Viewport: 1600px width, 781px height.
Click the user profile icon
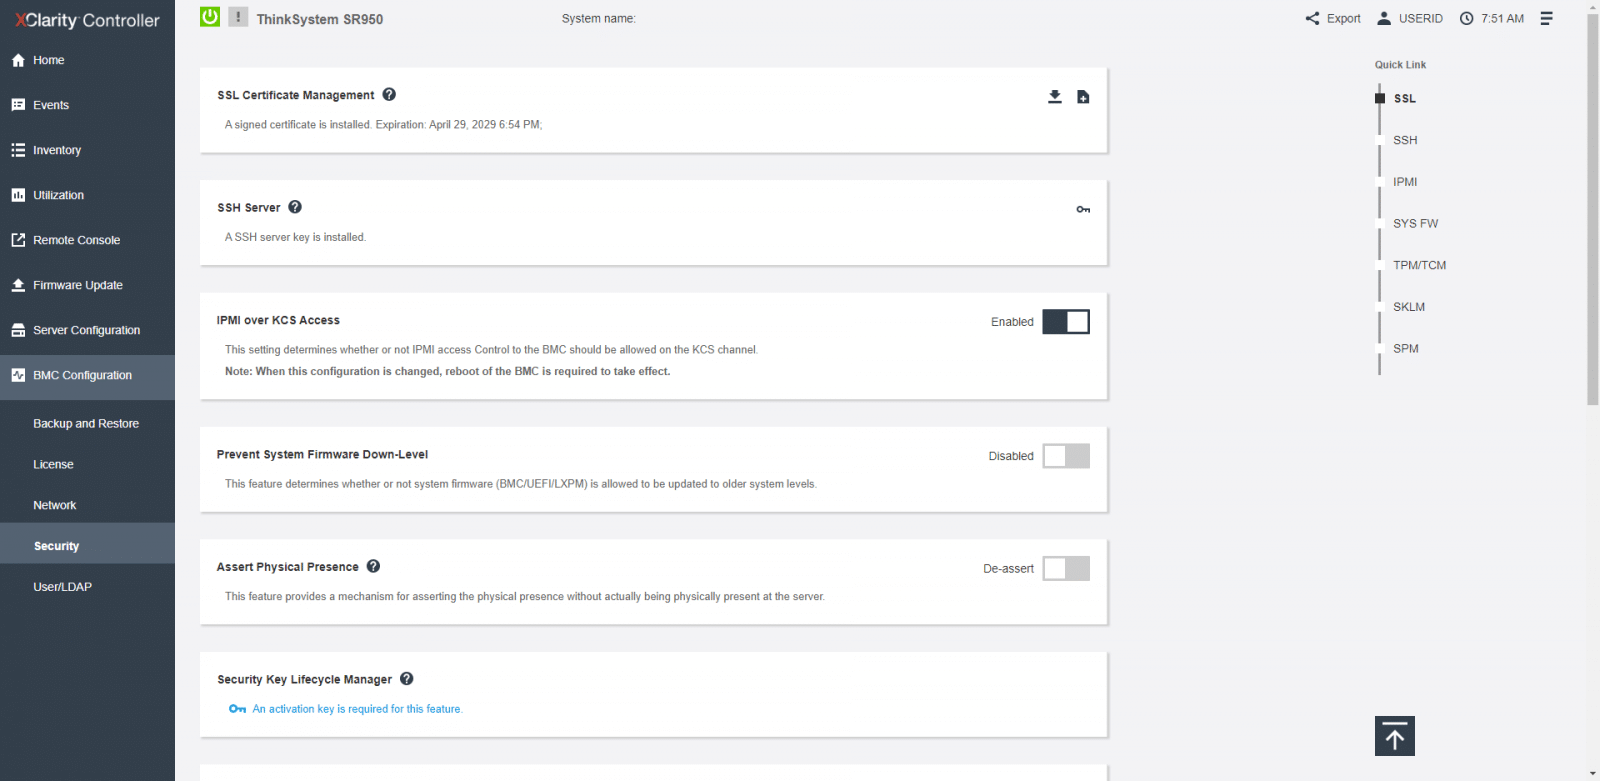[1384, 18]
